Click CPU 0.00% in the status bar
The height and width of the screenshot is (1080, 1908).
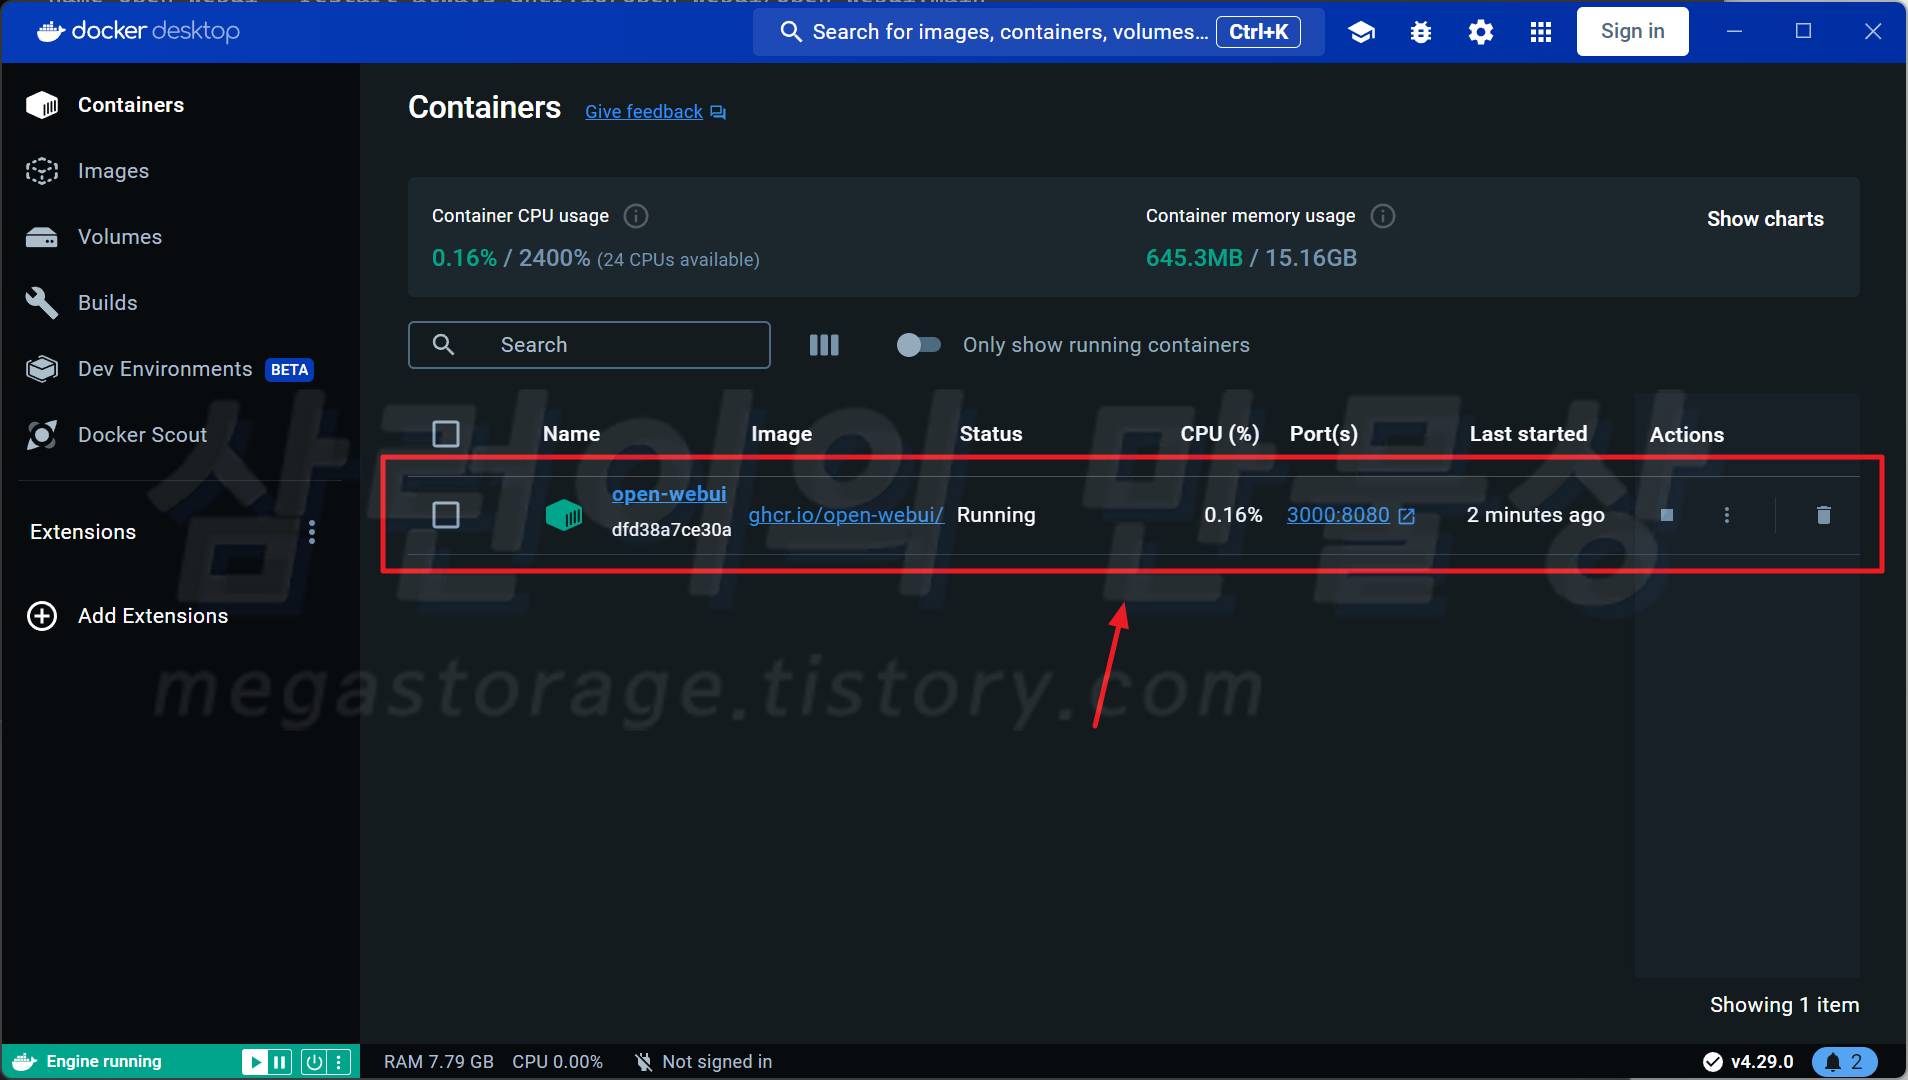557,1062
